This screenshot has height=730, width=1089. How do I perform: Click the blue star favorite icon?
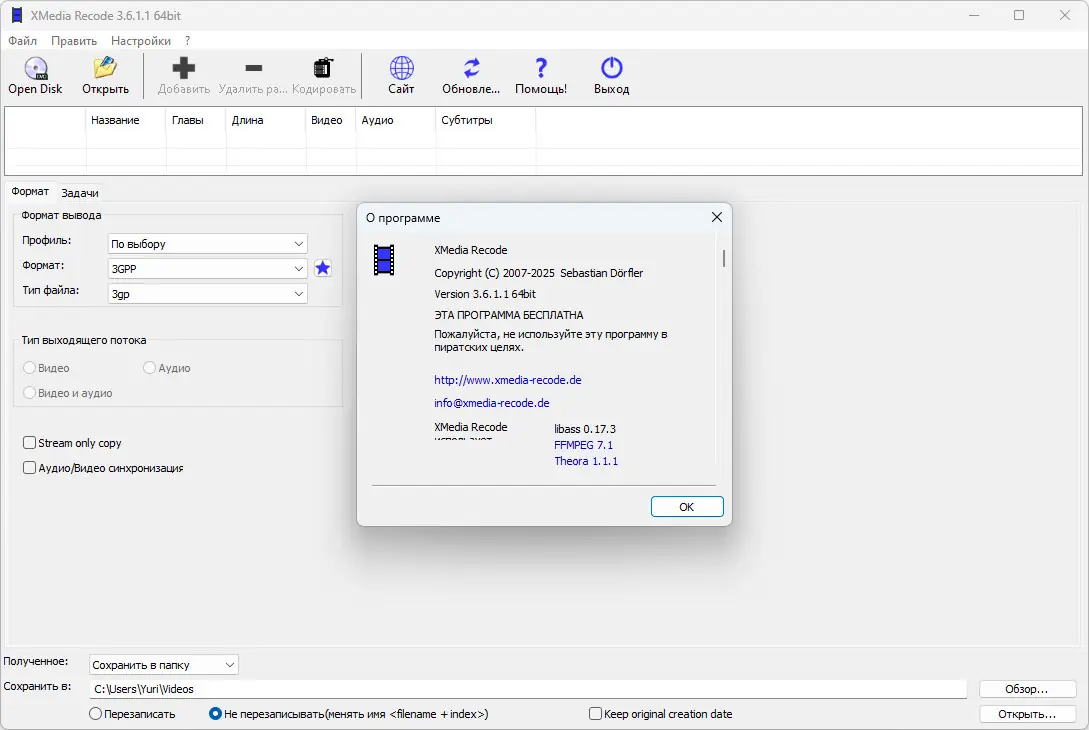(x=323, y=268)
